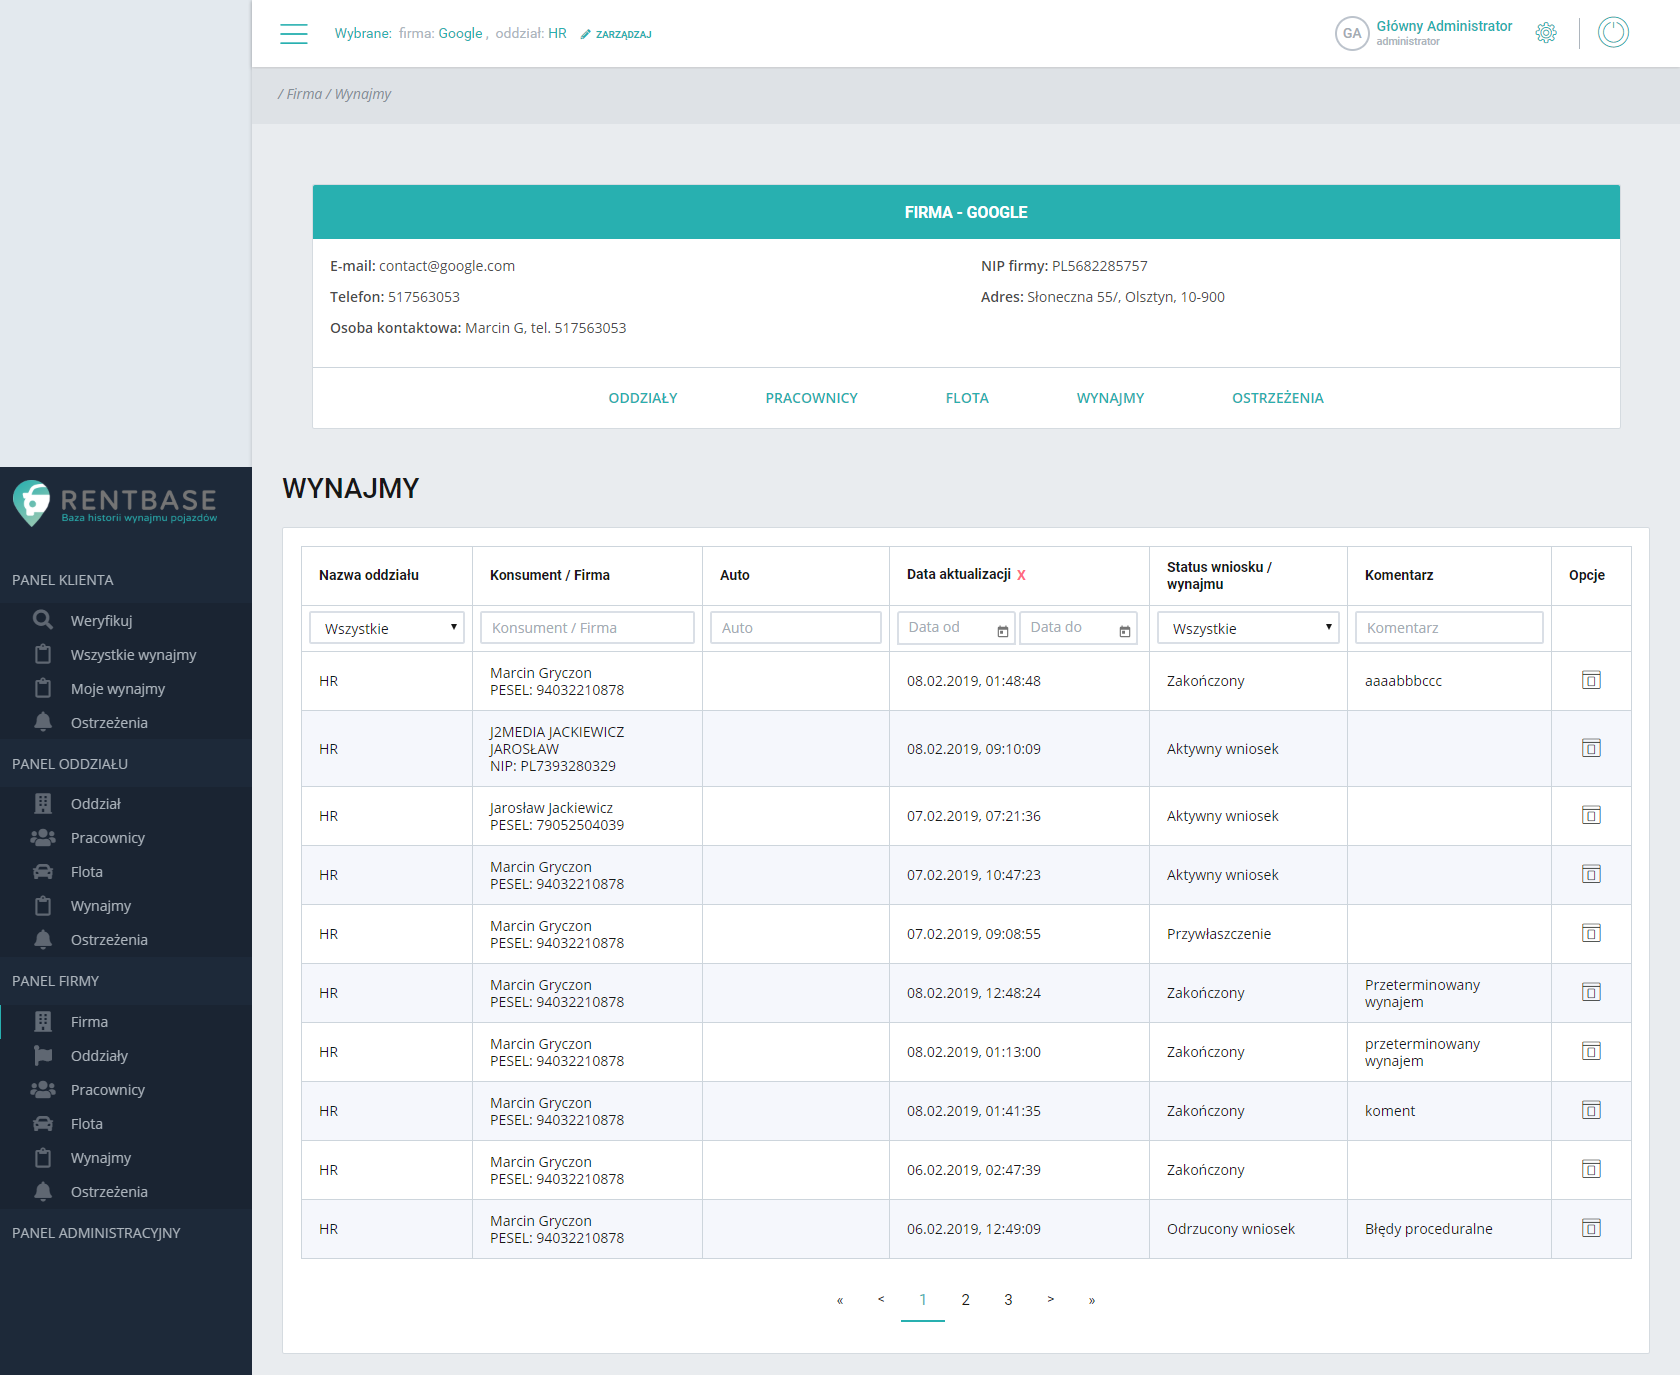Viewport: 1680px width, 1375px height.
Task: Go to previous page arrow
Action: click(x=881, y=1300)
